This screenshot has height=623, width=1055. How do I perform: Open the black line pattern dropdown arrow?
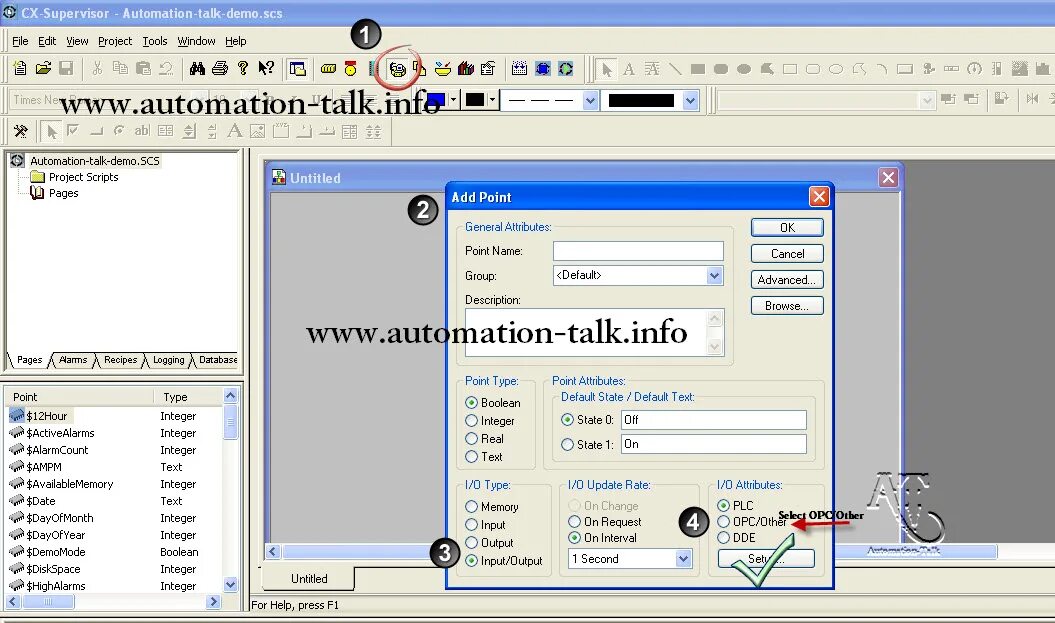690,100
